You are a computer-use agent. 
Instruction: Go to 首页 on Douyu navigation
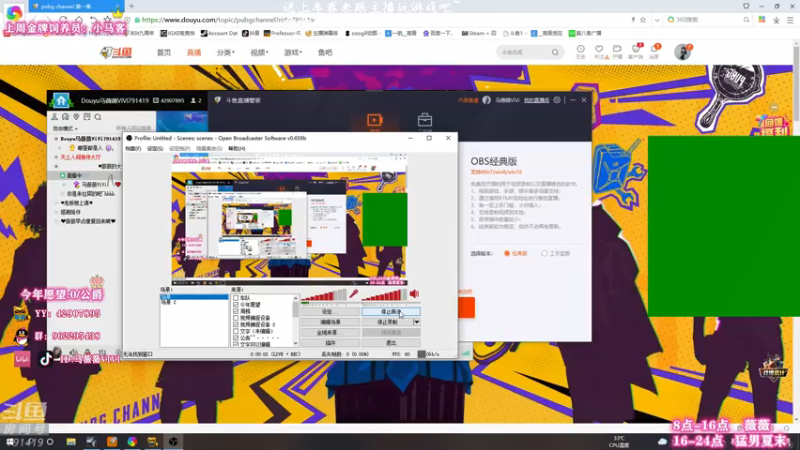(x=164, y=53)
